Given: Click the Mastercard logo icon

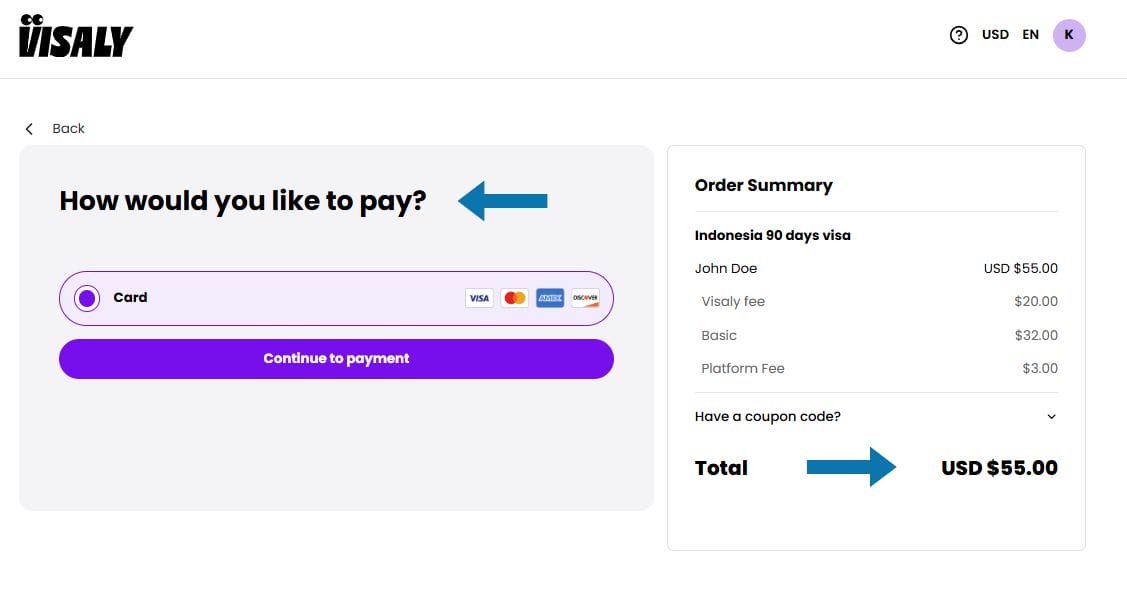Looking at the screenshot, I should (x=514, y=298).
